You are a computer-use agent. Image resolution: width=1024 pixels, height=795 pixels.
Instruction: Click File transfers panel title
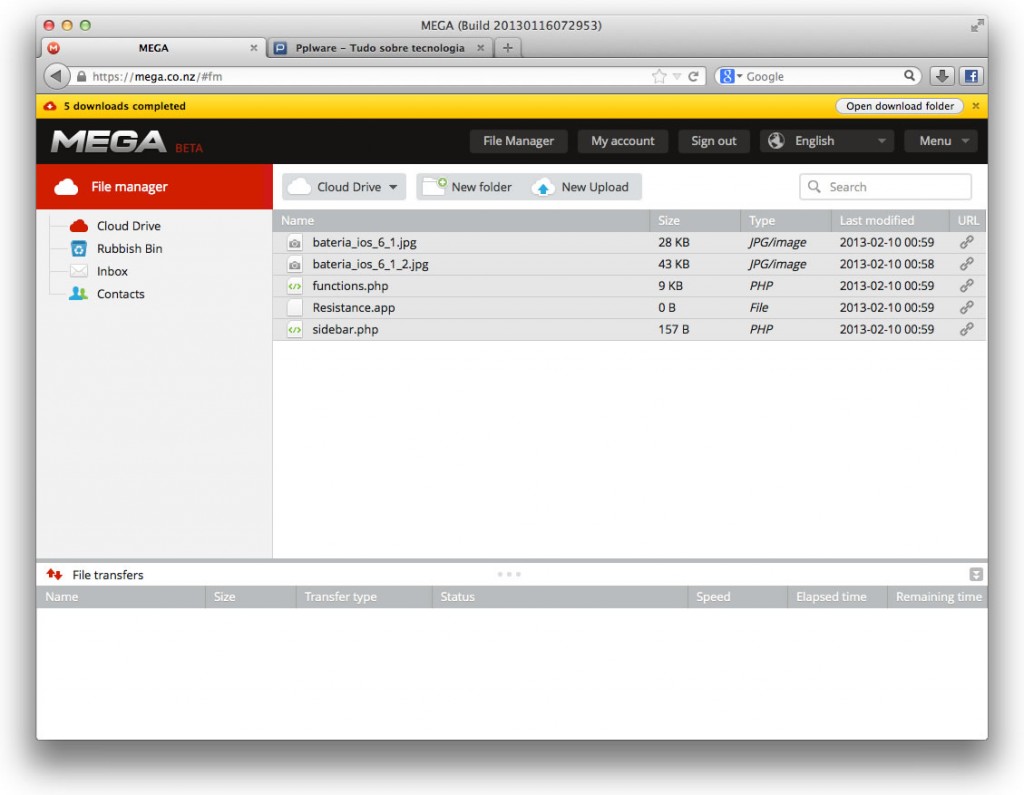(107, 575)
